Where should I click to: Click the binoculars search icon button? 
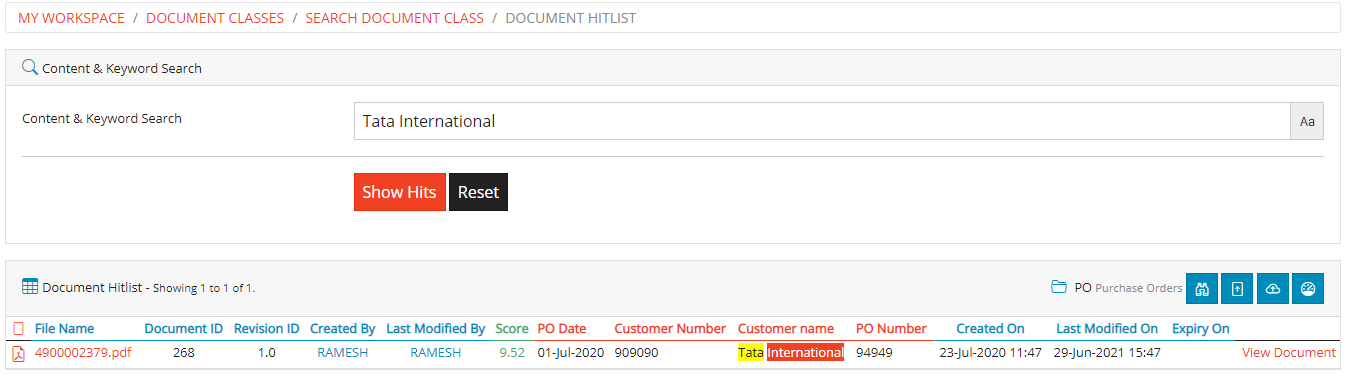tap(1202, 288)
